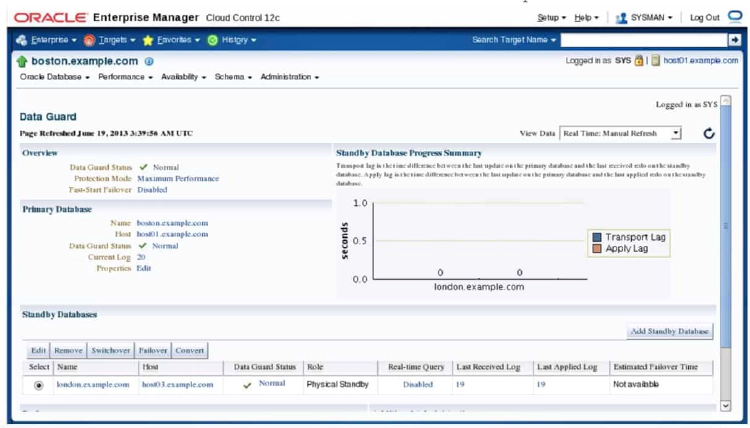The image size is (750, 428).
Task: Open the Availability menu
Action: 184,77
